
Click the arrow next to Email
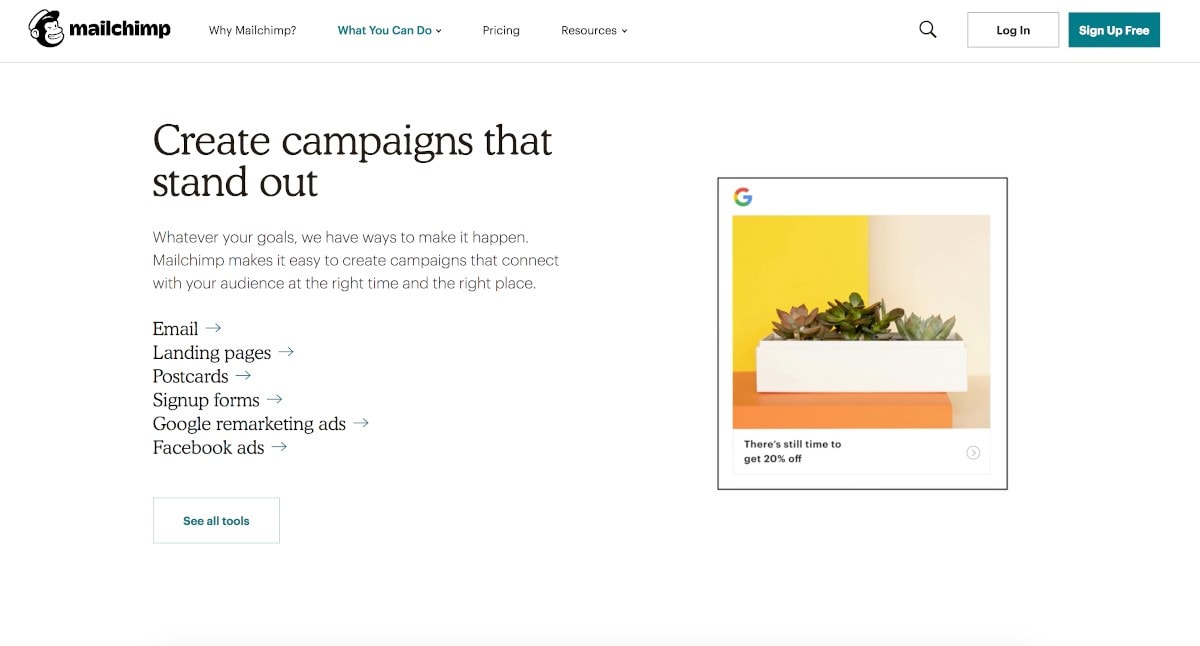[x=213, y=328]
